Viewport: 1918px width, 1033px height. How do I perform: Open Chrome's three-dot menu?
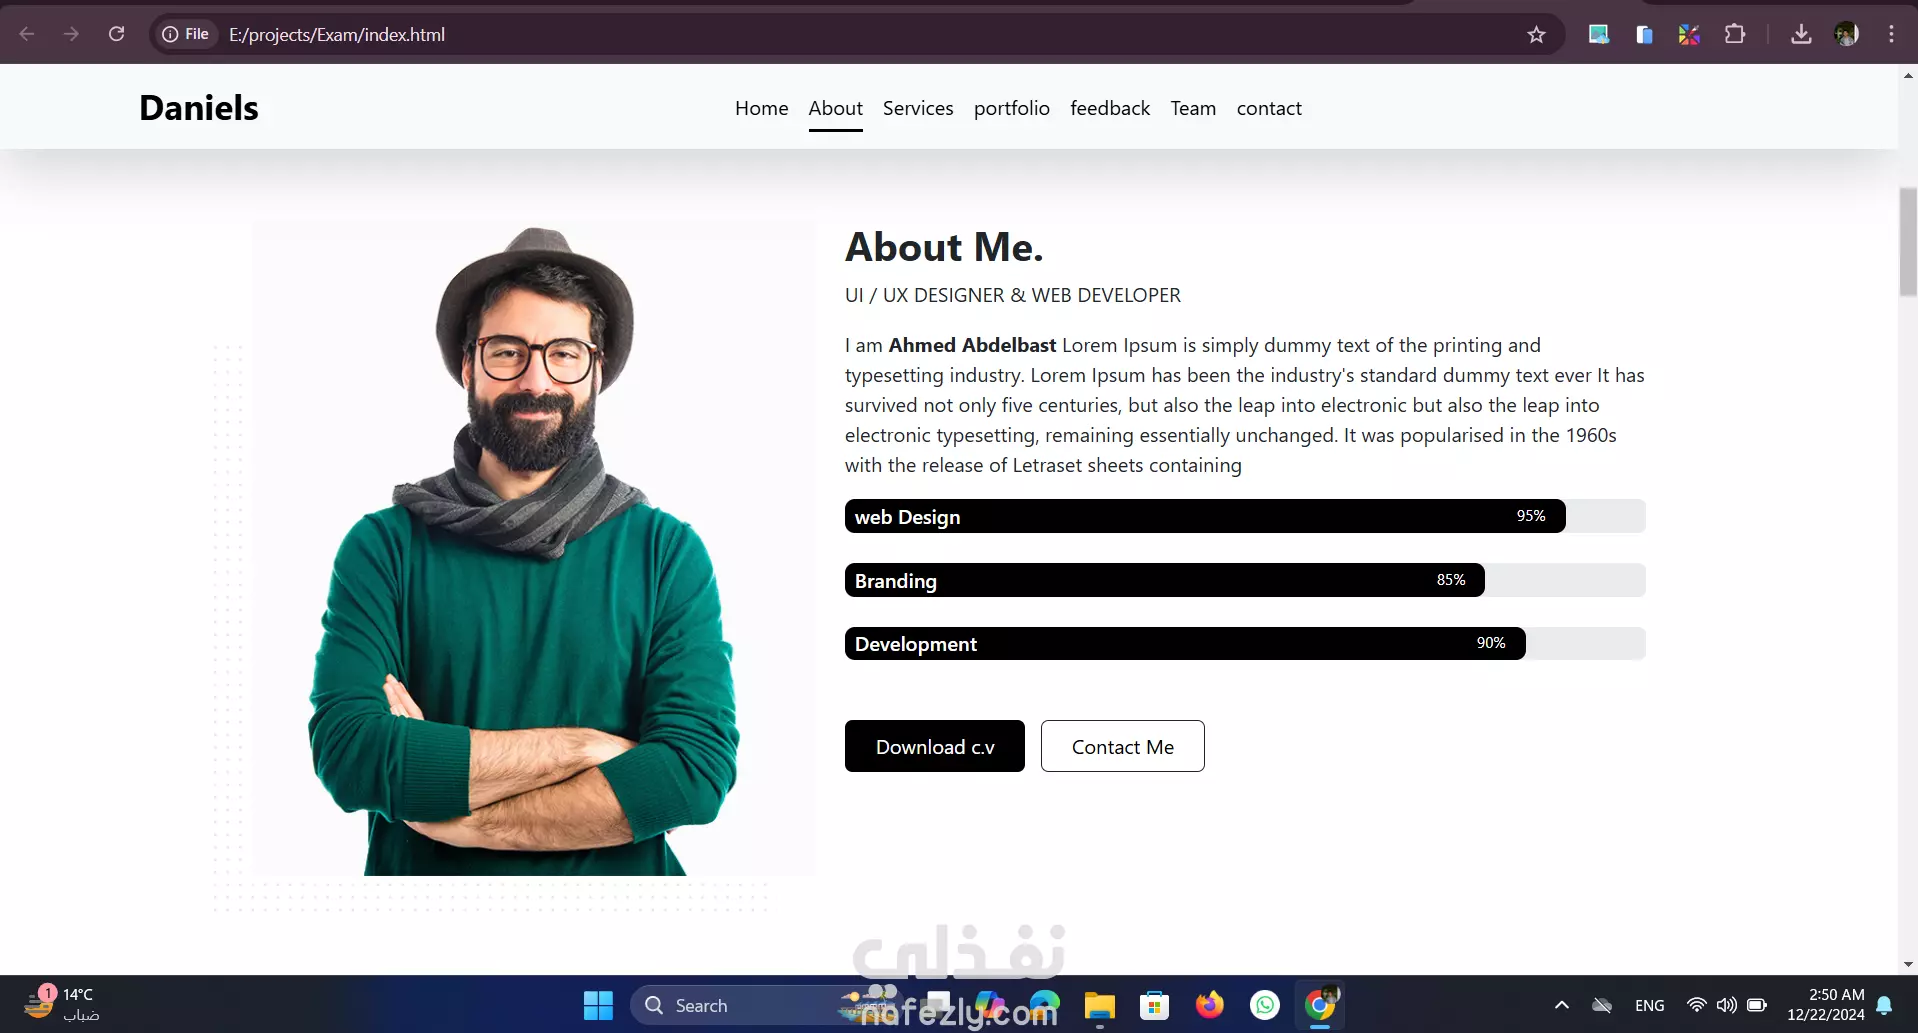tap(1891, 34)
